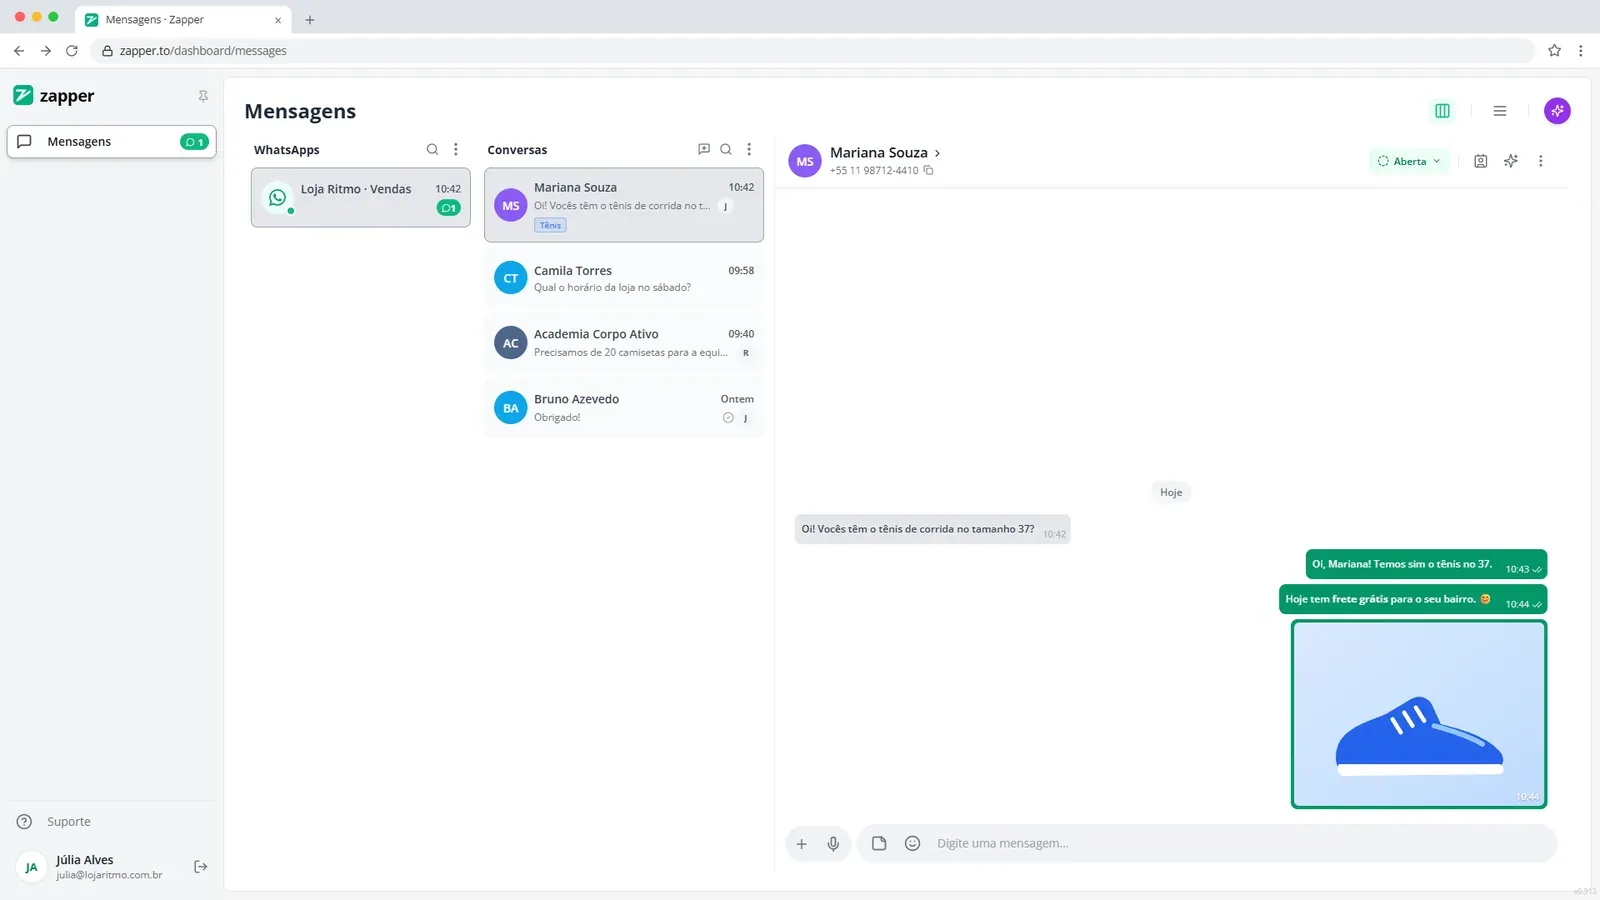The image size is (1600, 900).
Task: Open the sneaker image in chat
Action: pyautogui.click(x=1419, y=714)
